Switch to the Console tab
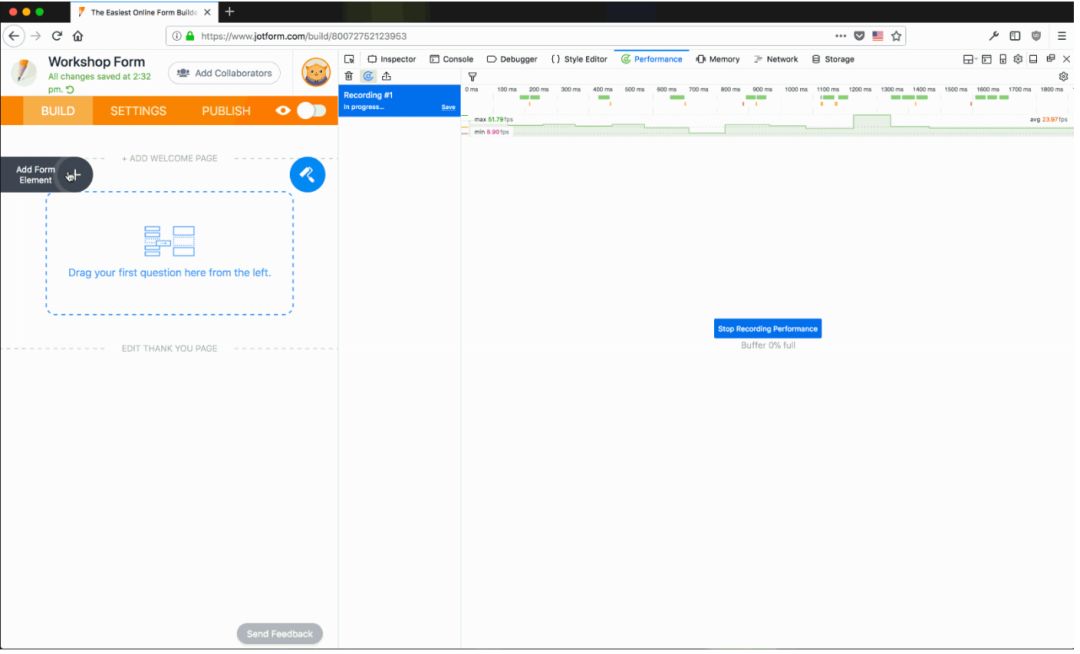Viewport: 1080px width, 654px height. (x=451, y=59)
